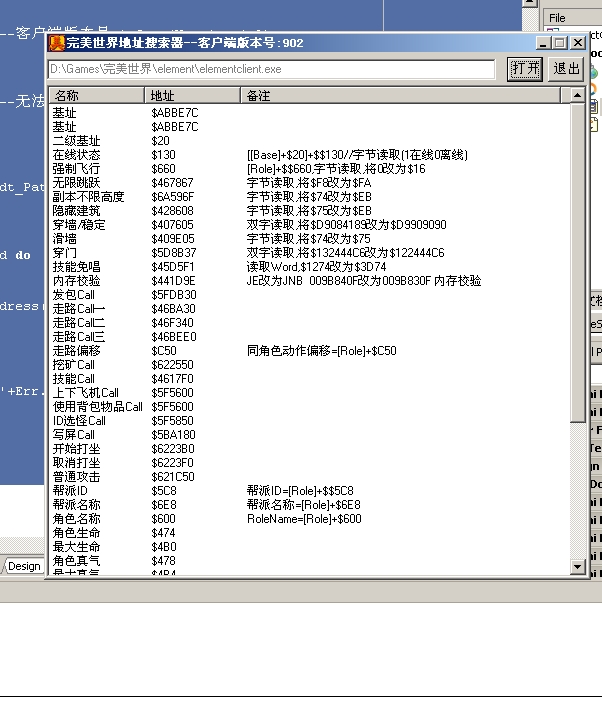Click the address searcher title bar icon

pyautogui.click(x=57, y=43)
